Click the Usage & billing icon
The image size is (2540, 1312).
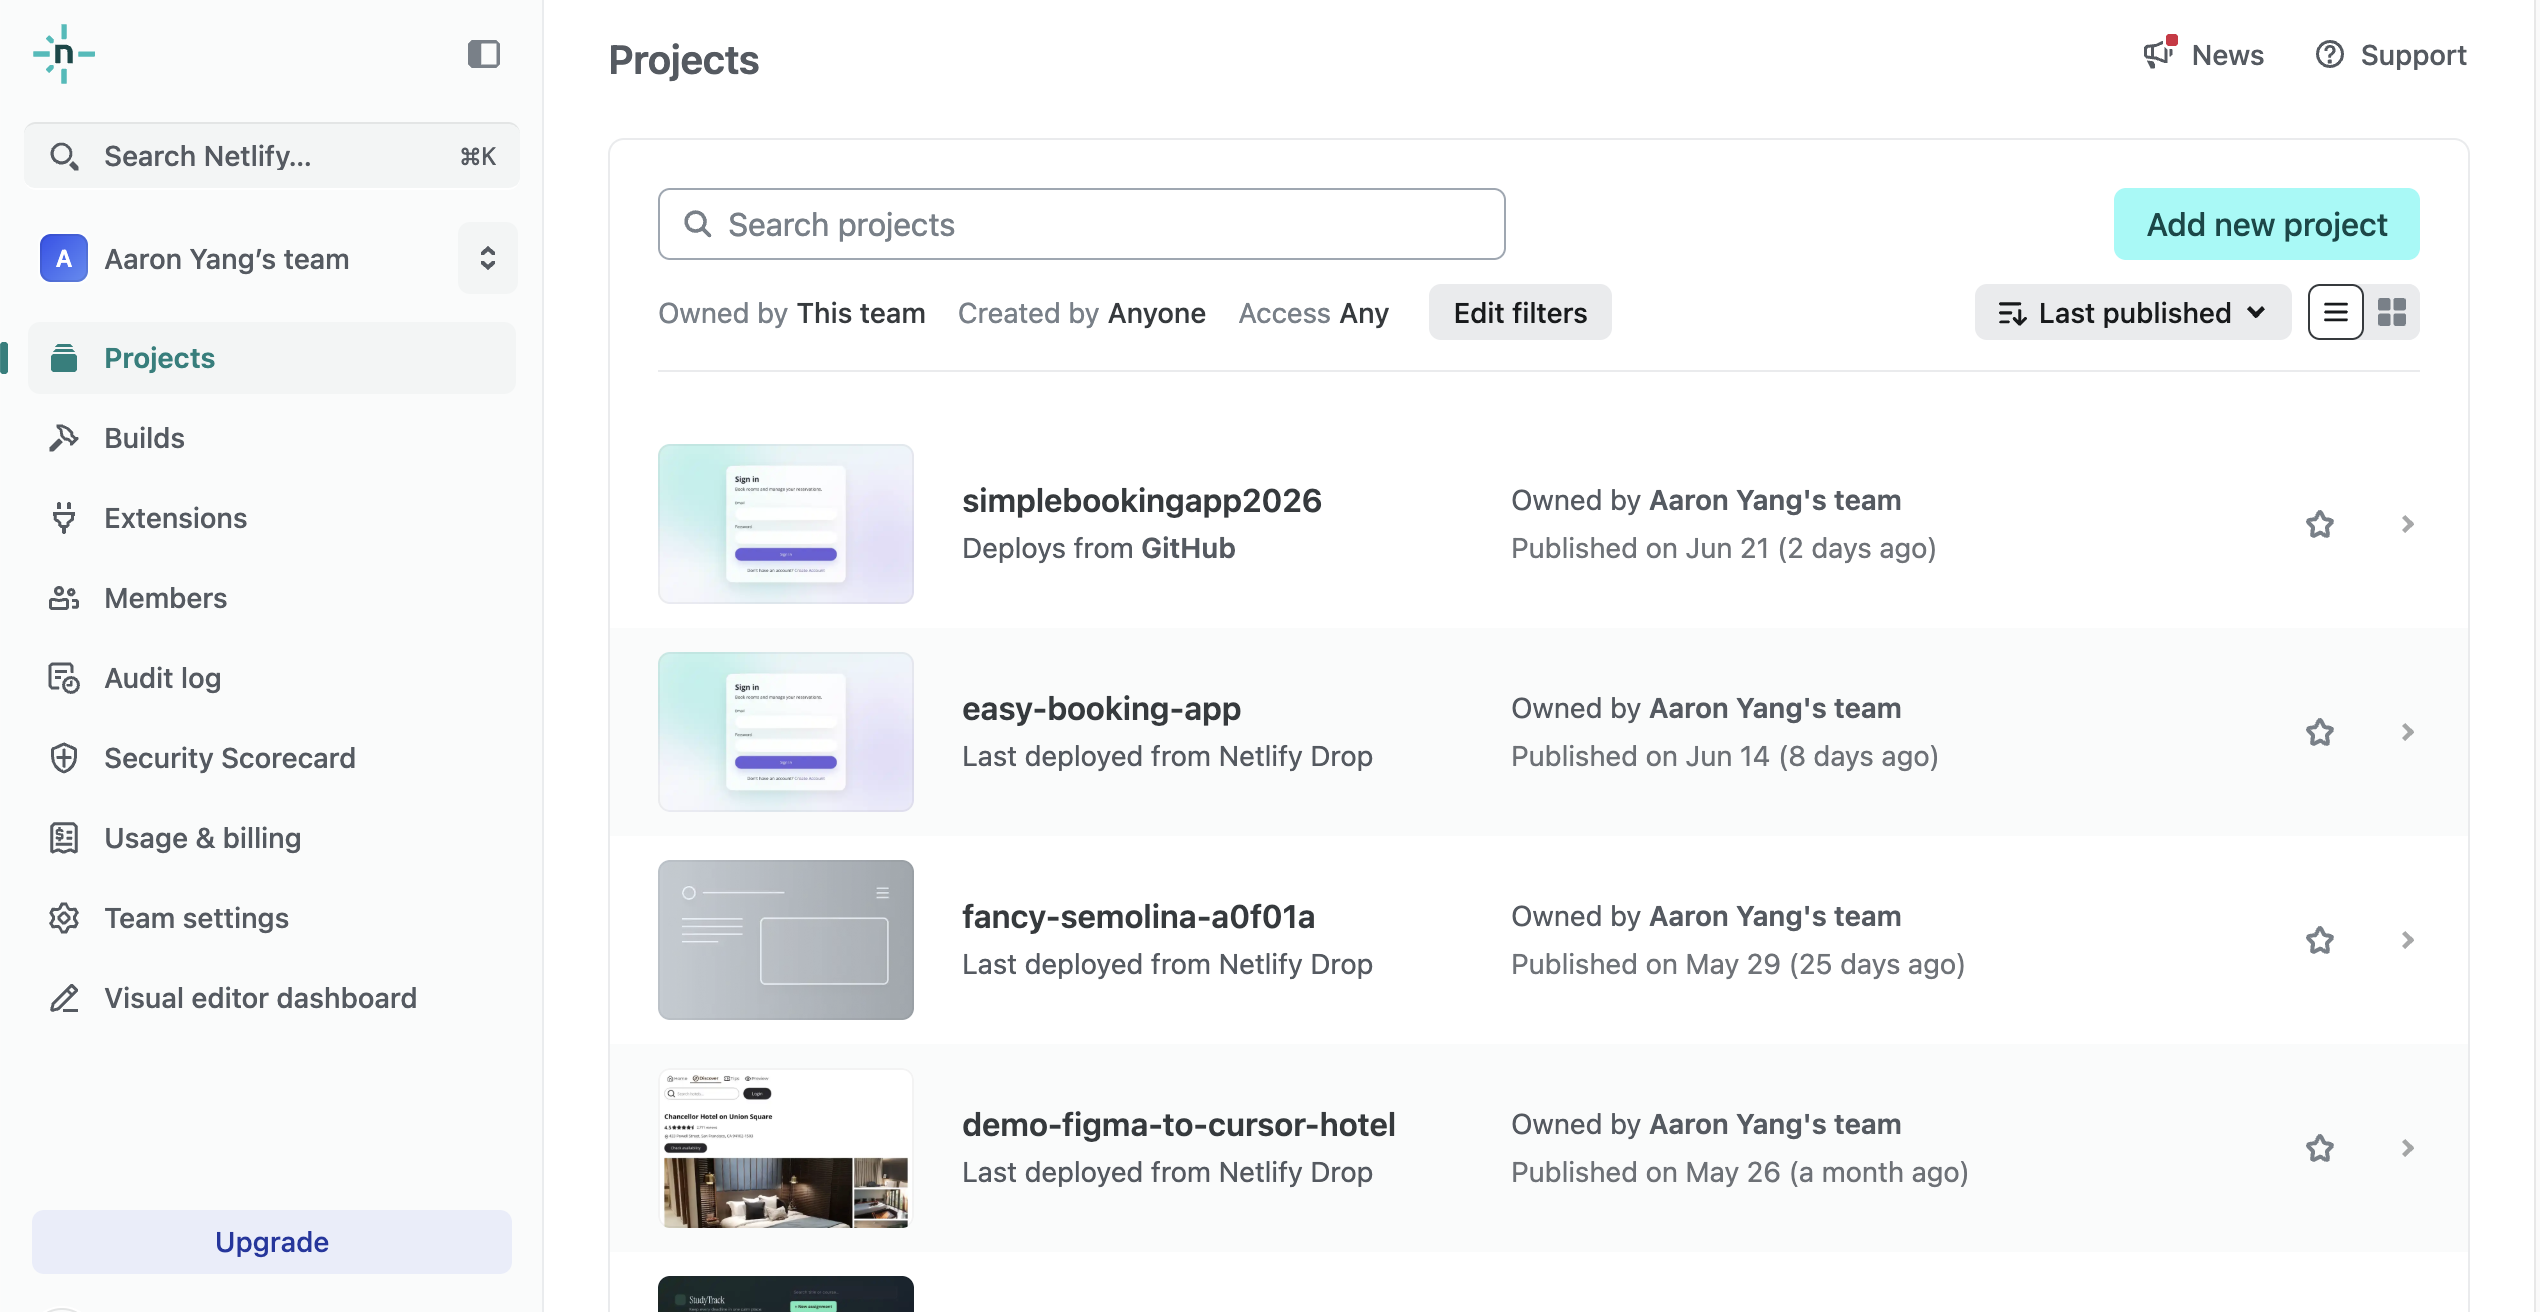pos(64,838)
